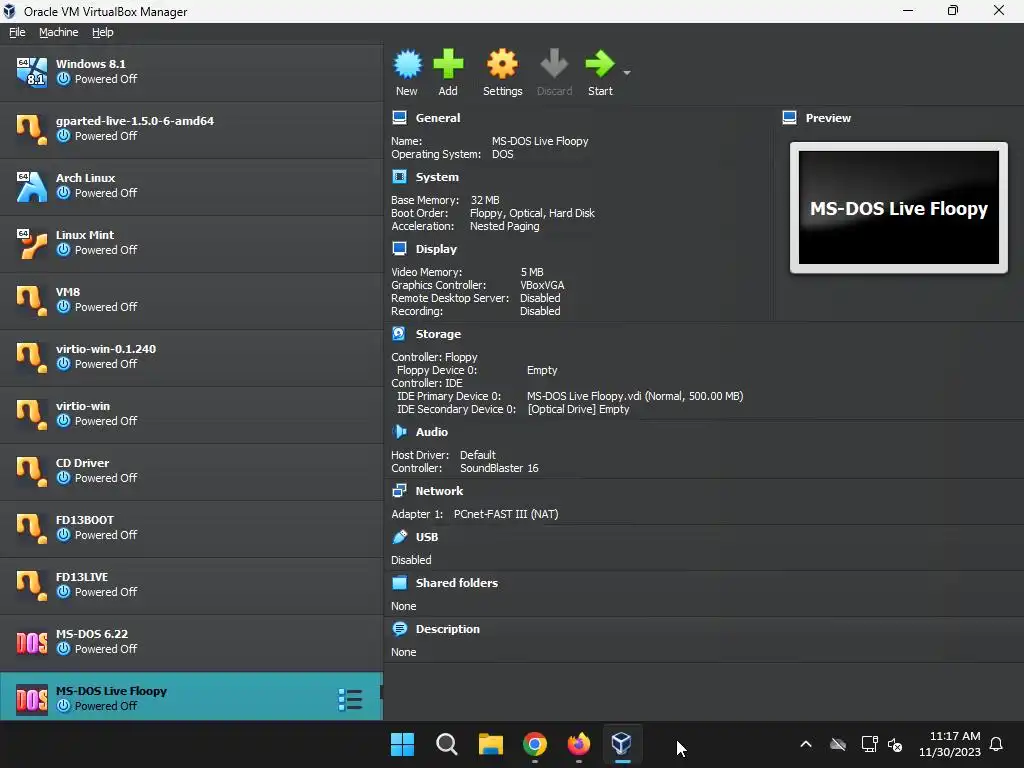Open the Display settings heading

(x=436, y=249)
